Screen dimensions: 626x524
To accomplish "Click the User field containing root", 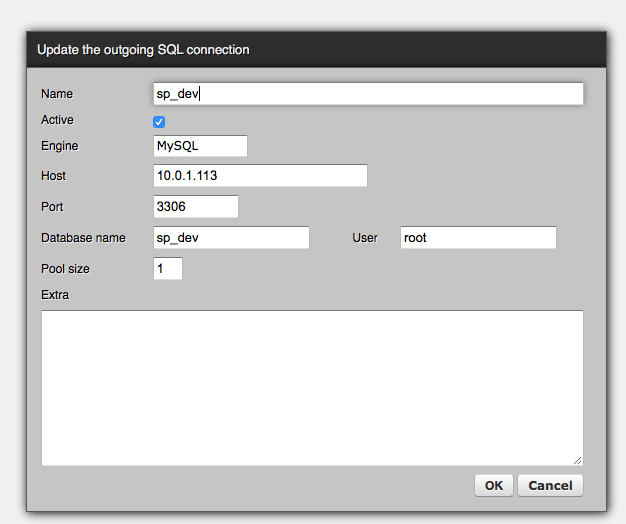I will pyautogui.click(x=477, y=238).
